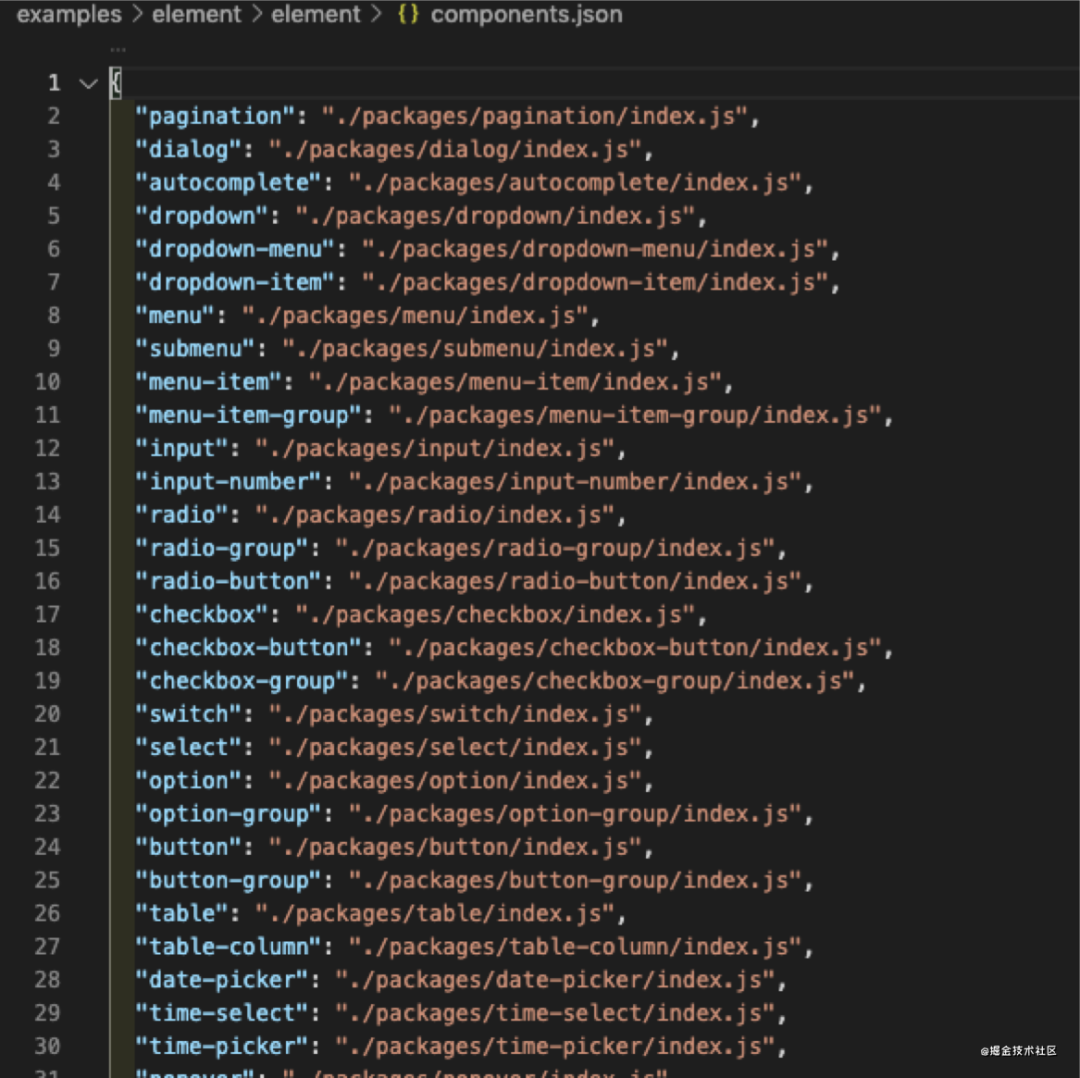1080x1078 pixels.
Task: Click the "radio-group" key on line 15
Action: click(x=222, y=548)
